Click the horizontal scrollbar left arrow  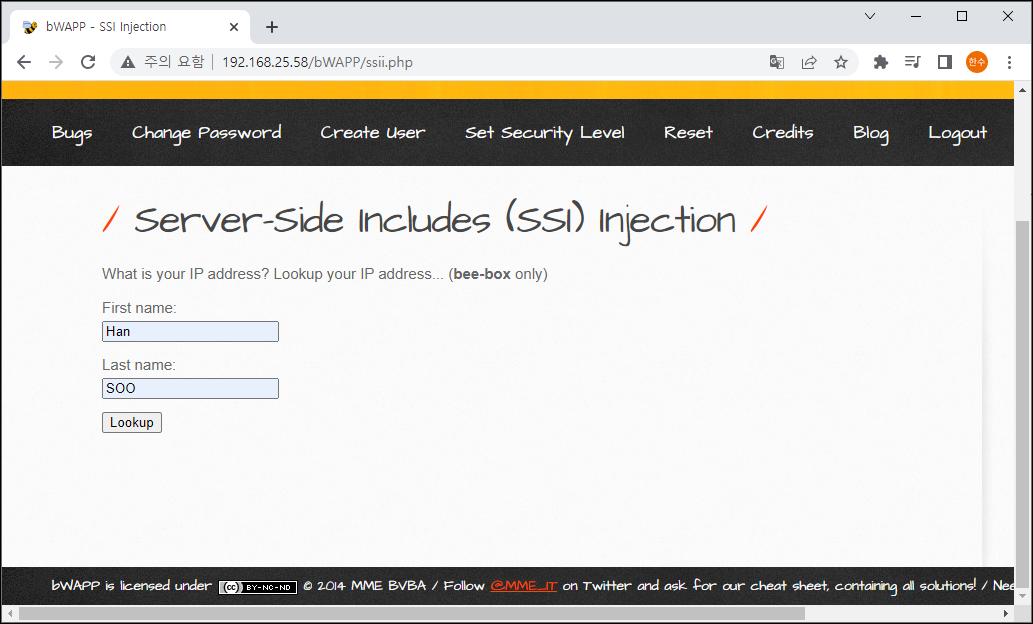point(10,613)
